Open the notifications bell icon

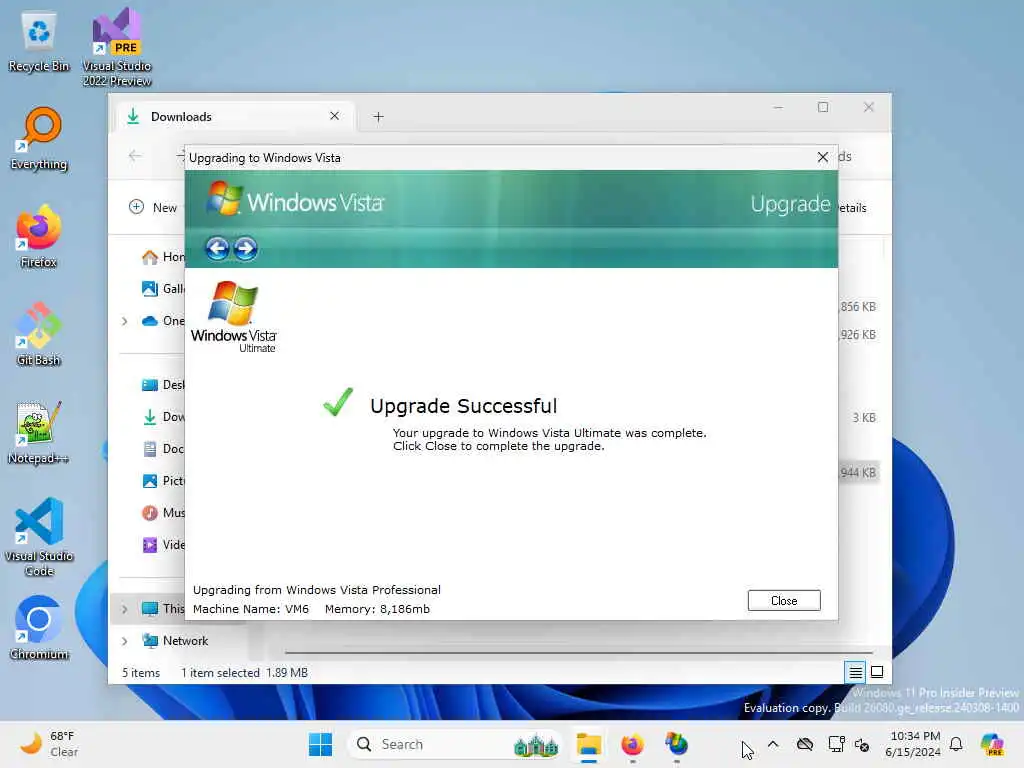(956, 744)
